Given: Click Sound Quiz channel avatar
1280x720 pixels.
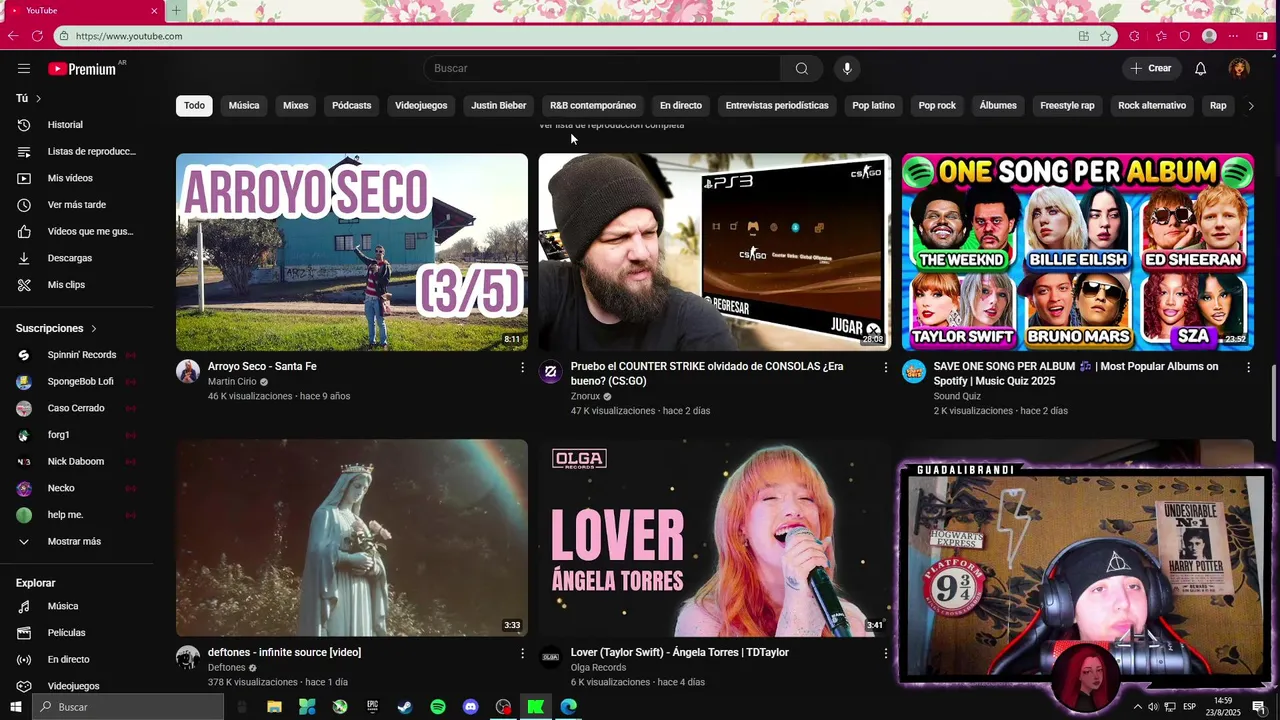Looking at the screenshot, I should pyautogui.click(x=914, y=372).
